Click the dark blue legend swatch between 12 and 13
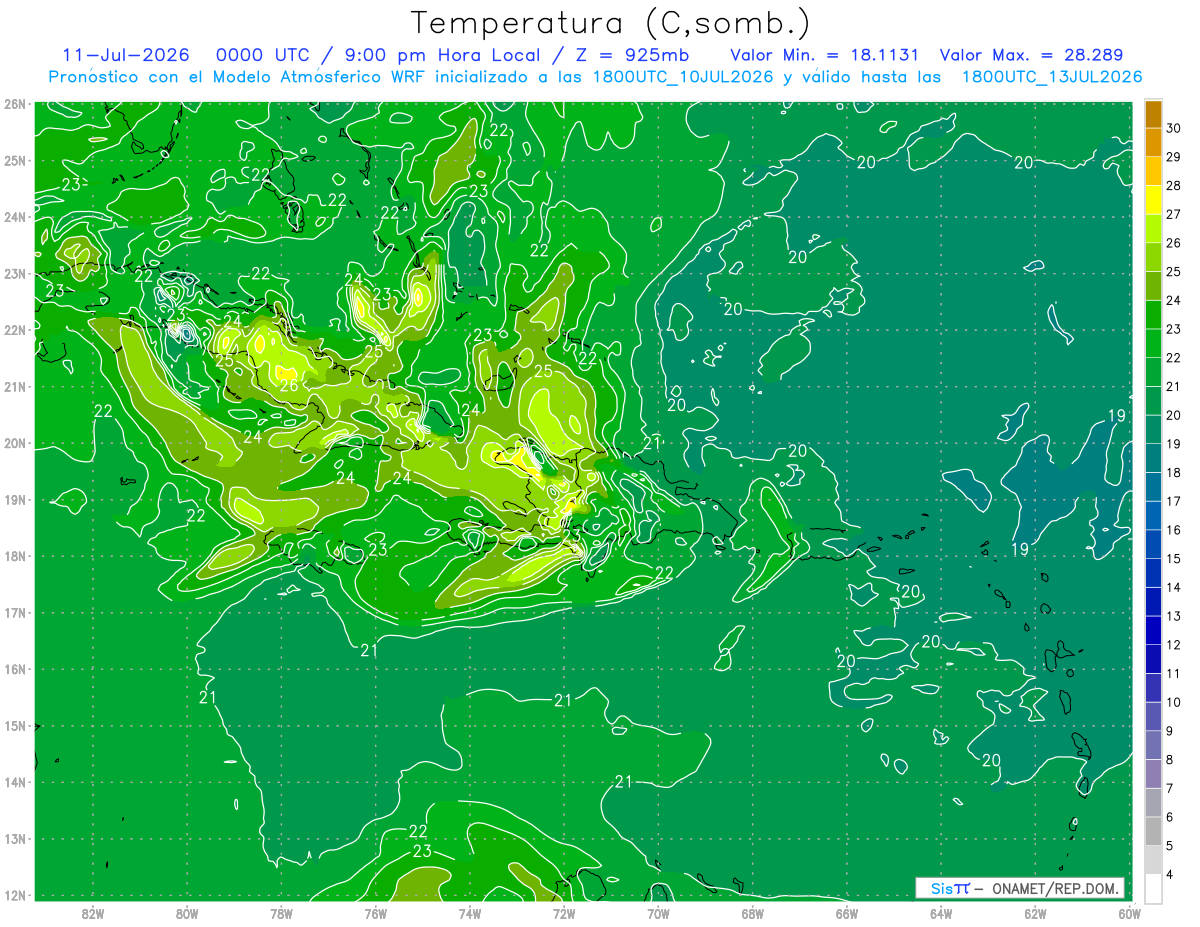Viewport: 1200px width, 927px height. (1153, 630)
